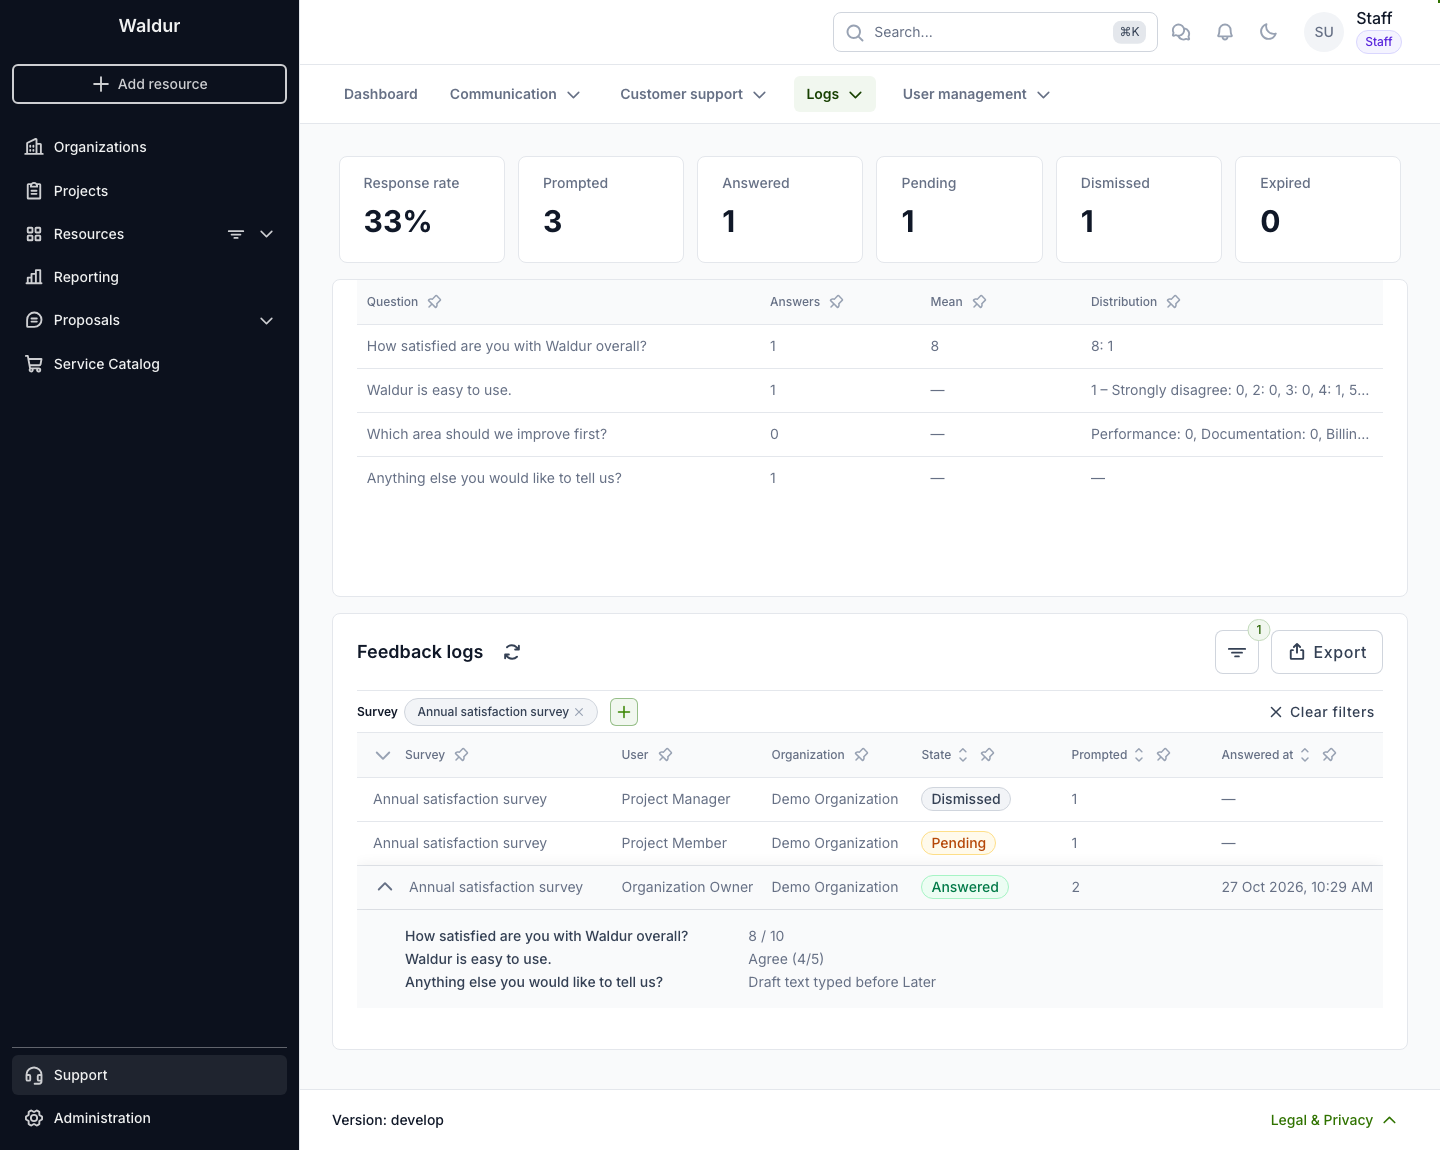Toggle expand all rows chevron in logs header
The image size is (1440, 1150).
point(383,755)
